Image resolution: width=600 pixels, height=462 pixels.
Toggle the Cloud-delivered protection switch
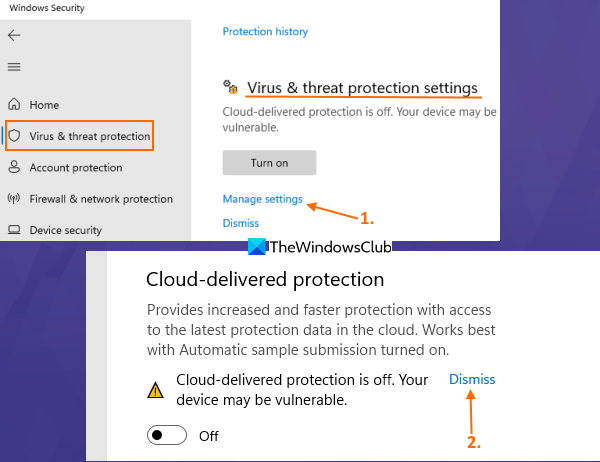coord(167,436)
